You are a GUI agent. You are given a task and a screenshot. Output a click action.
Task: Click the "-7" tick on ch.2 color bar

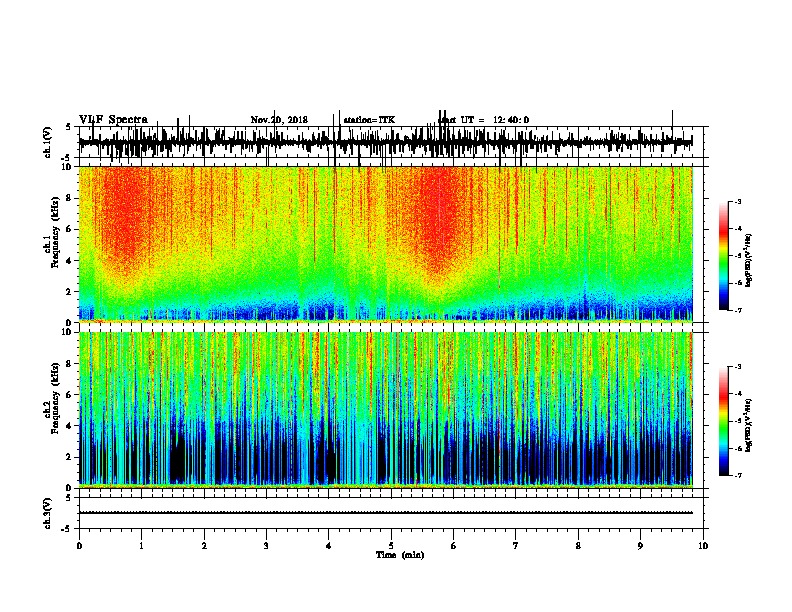coord(737,475)
